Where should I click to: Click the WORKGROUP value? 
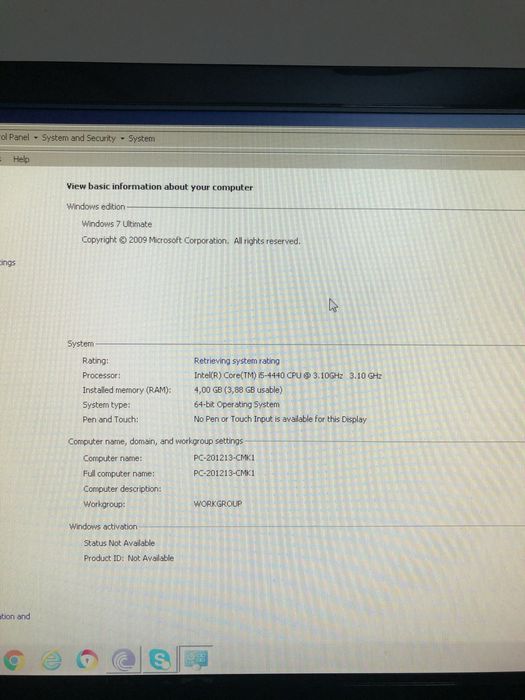[x=217, y=504]
